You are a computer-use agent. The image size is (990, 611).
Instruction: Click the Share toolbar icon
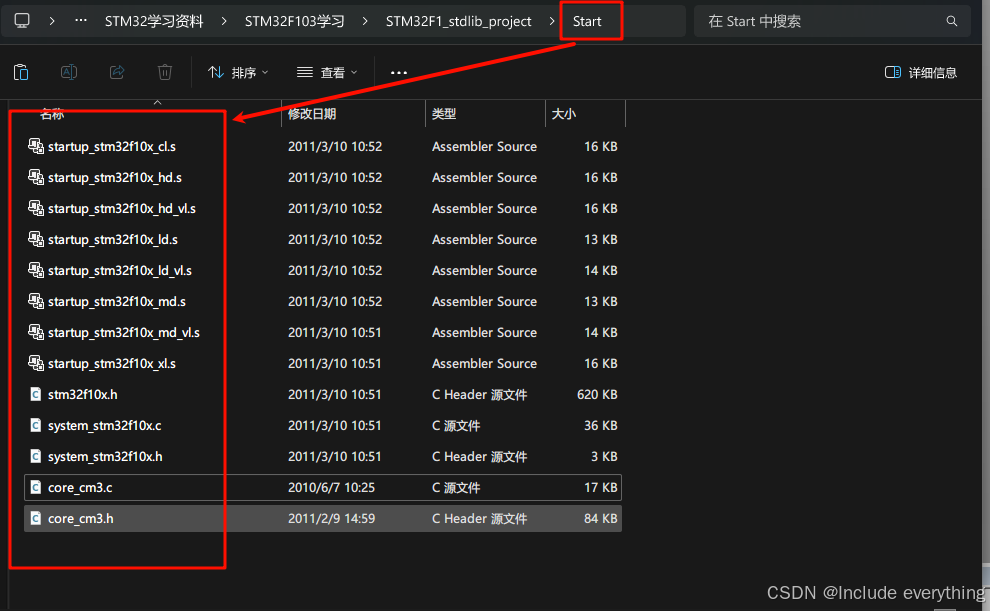coord(117,73)
